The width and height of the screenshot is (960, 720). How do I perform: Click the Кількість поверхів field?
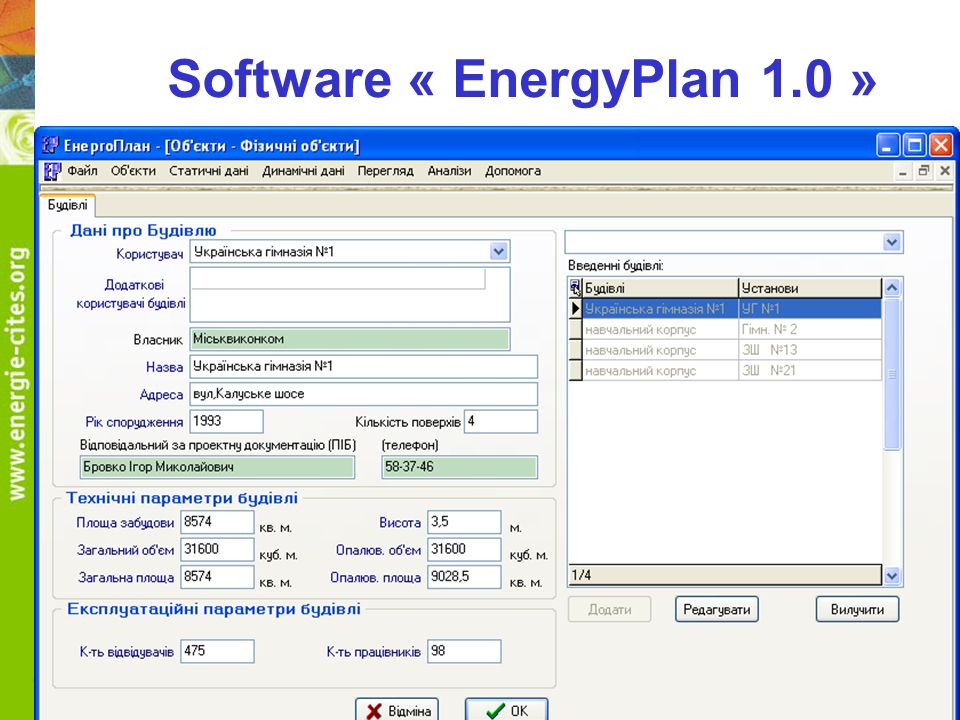(501, 421)
